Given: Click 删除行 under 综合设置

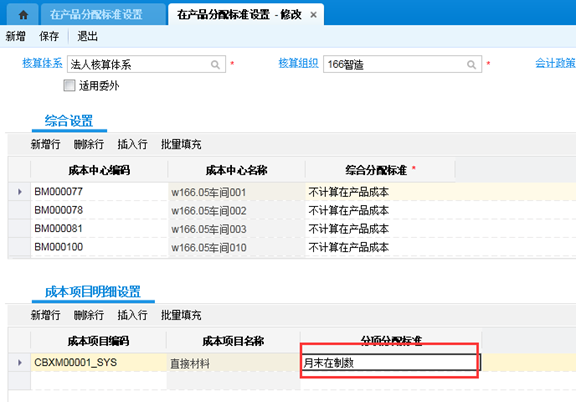Looking at the screenshot, I should point(89,144).
